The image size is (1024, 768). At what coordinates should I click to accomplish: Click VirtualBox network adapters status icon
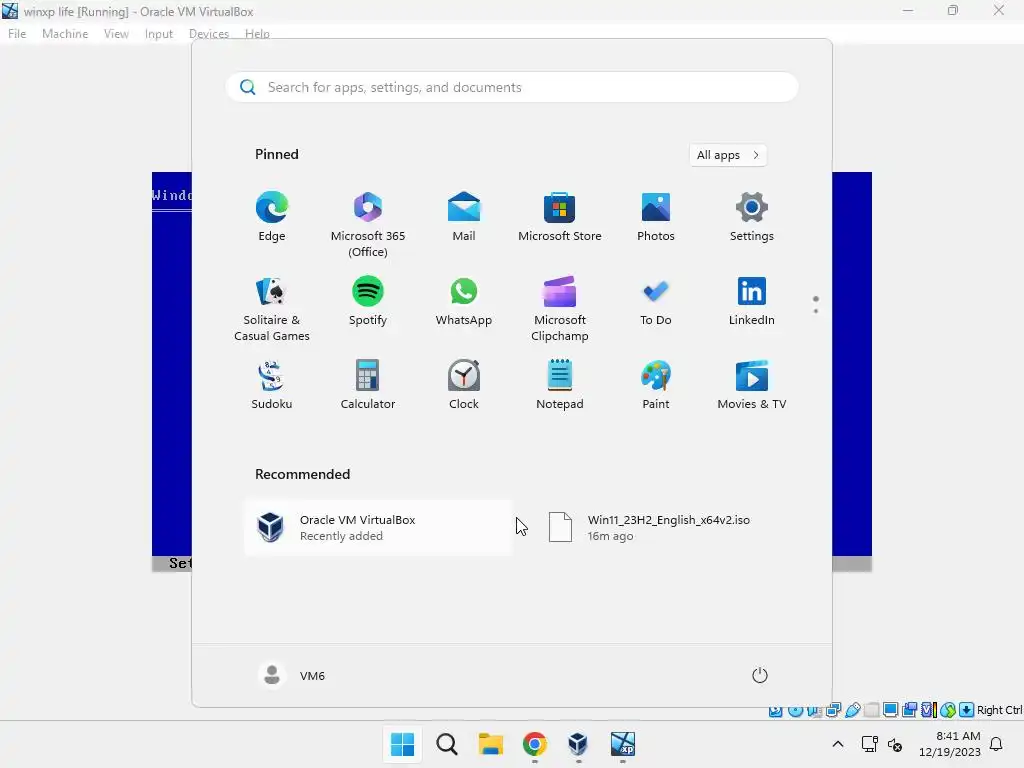(x=833, y=710)
